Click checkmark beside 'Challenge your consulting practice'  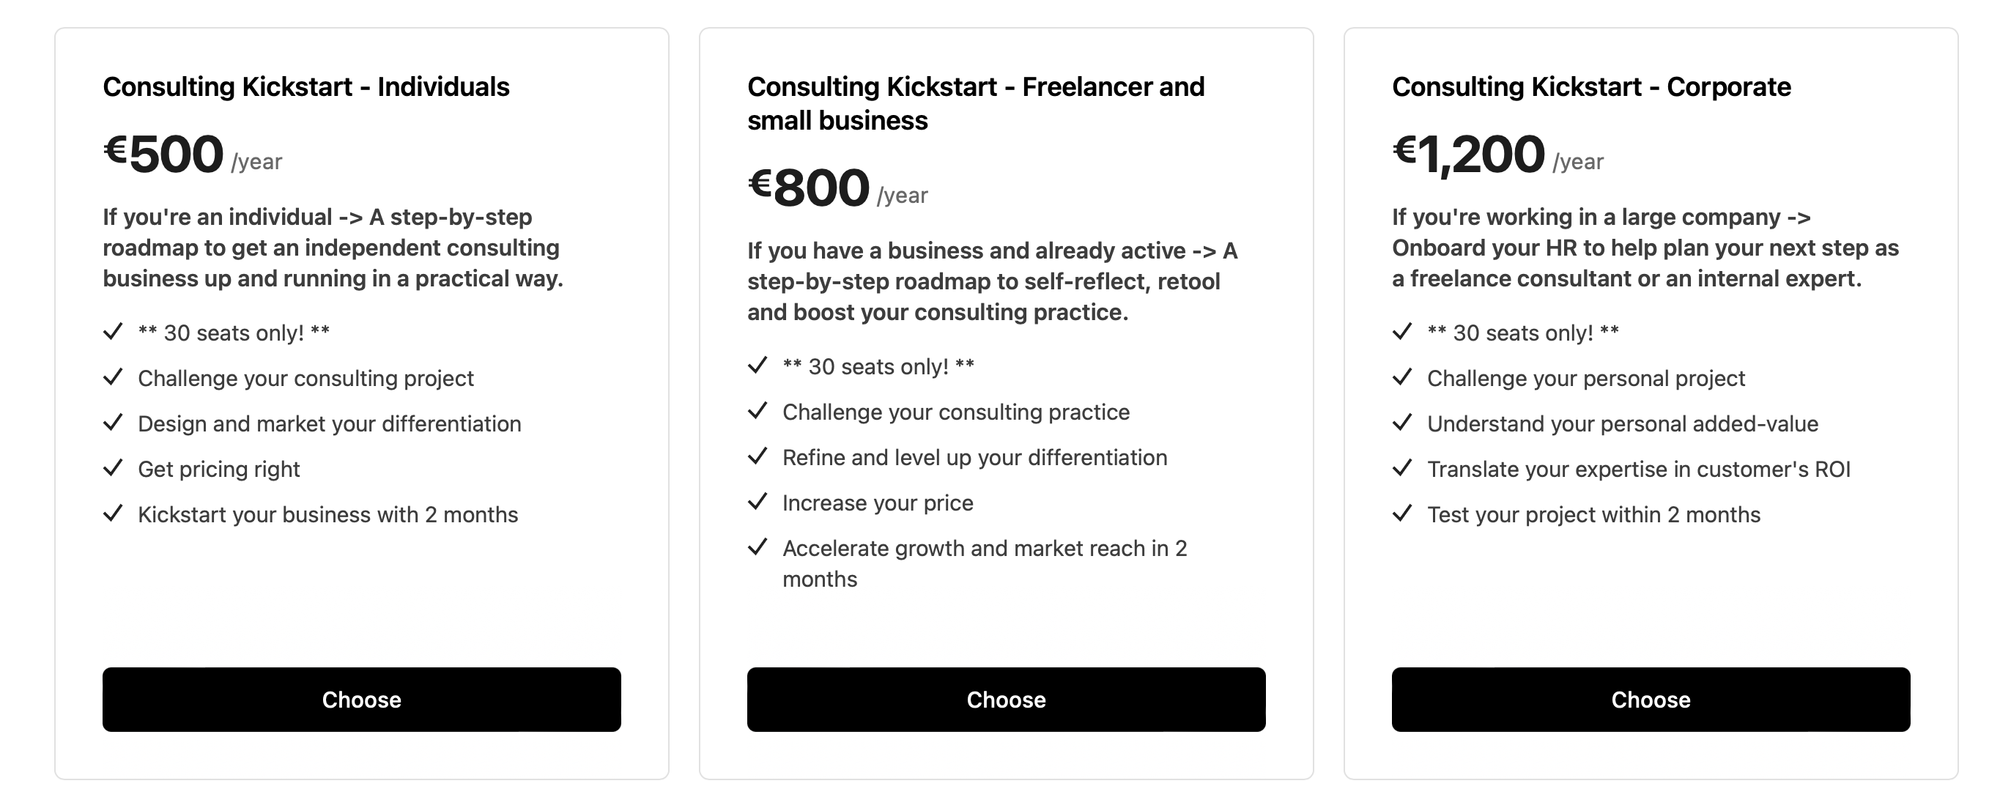click(758, 411)
